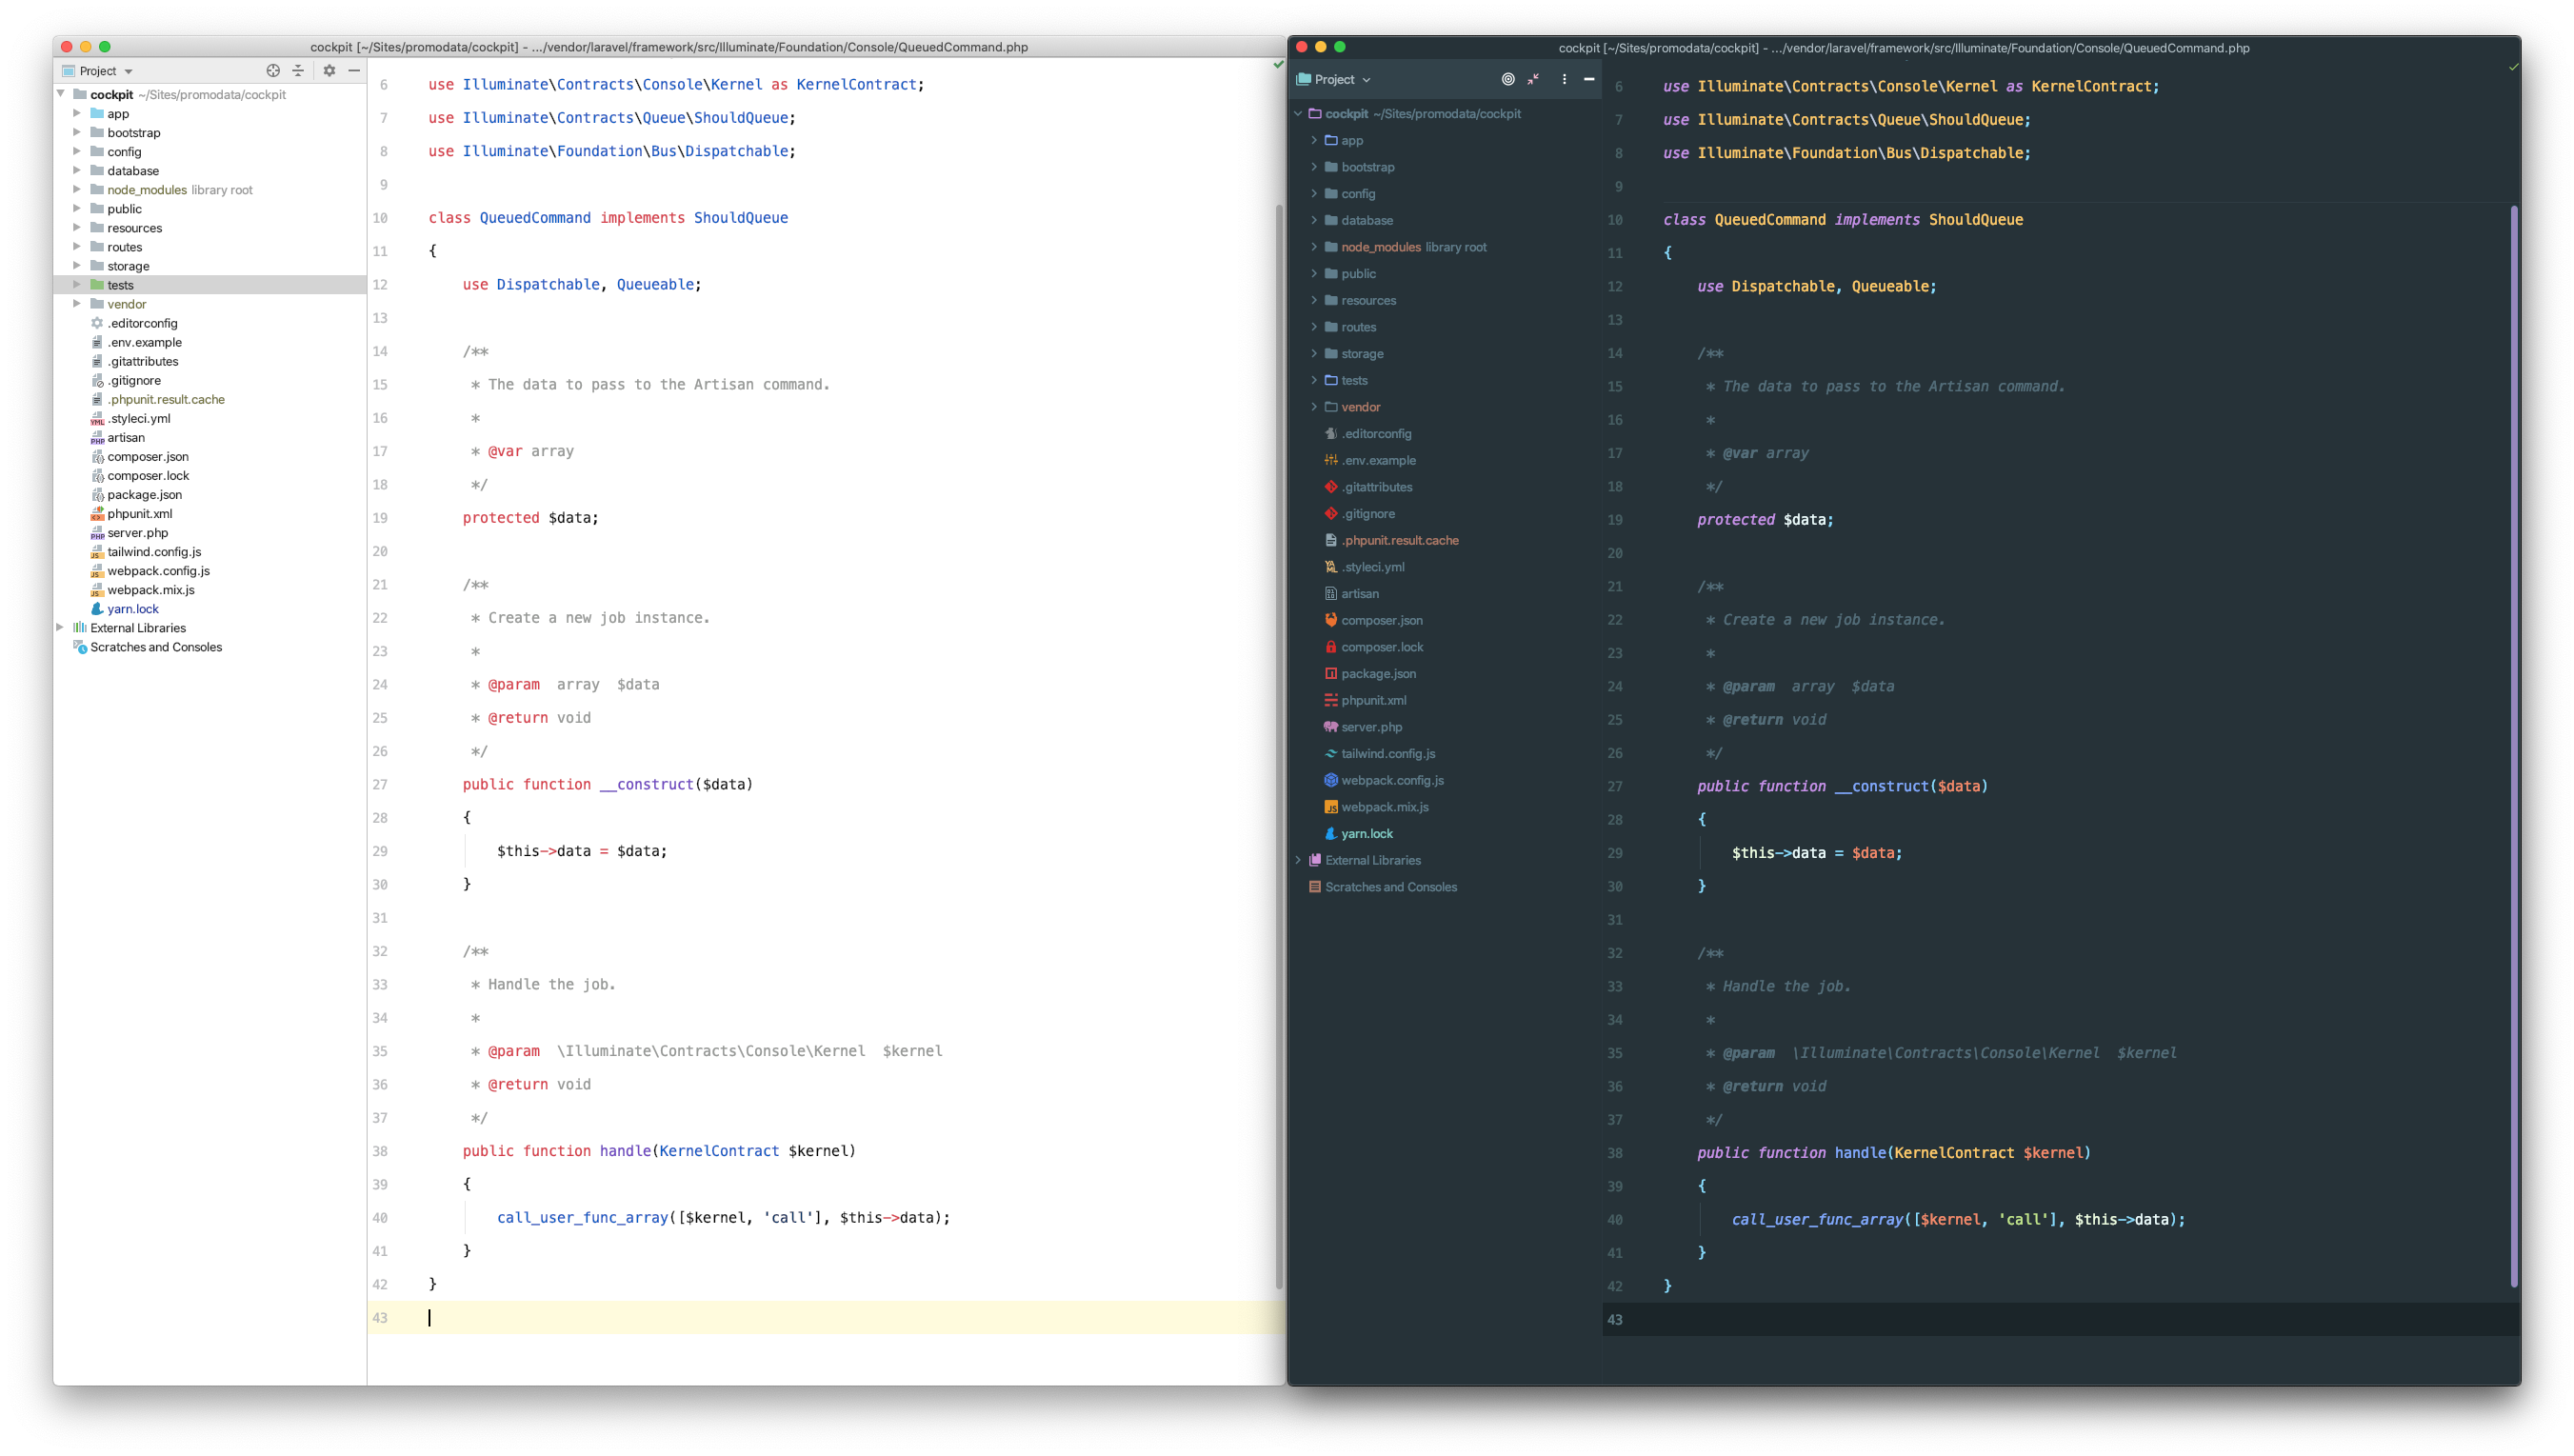Viewport: 2574px width, 1456px height.
Task: Click the more options icon in right panel header
Action: 1563,78
